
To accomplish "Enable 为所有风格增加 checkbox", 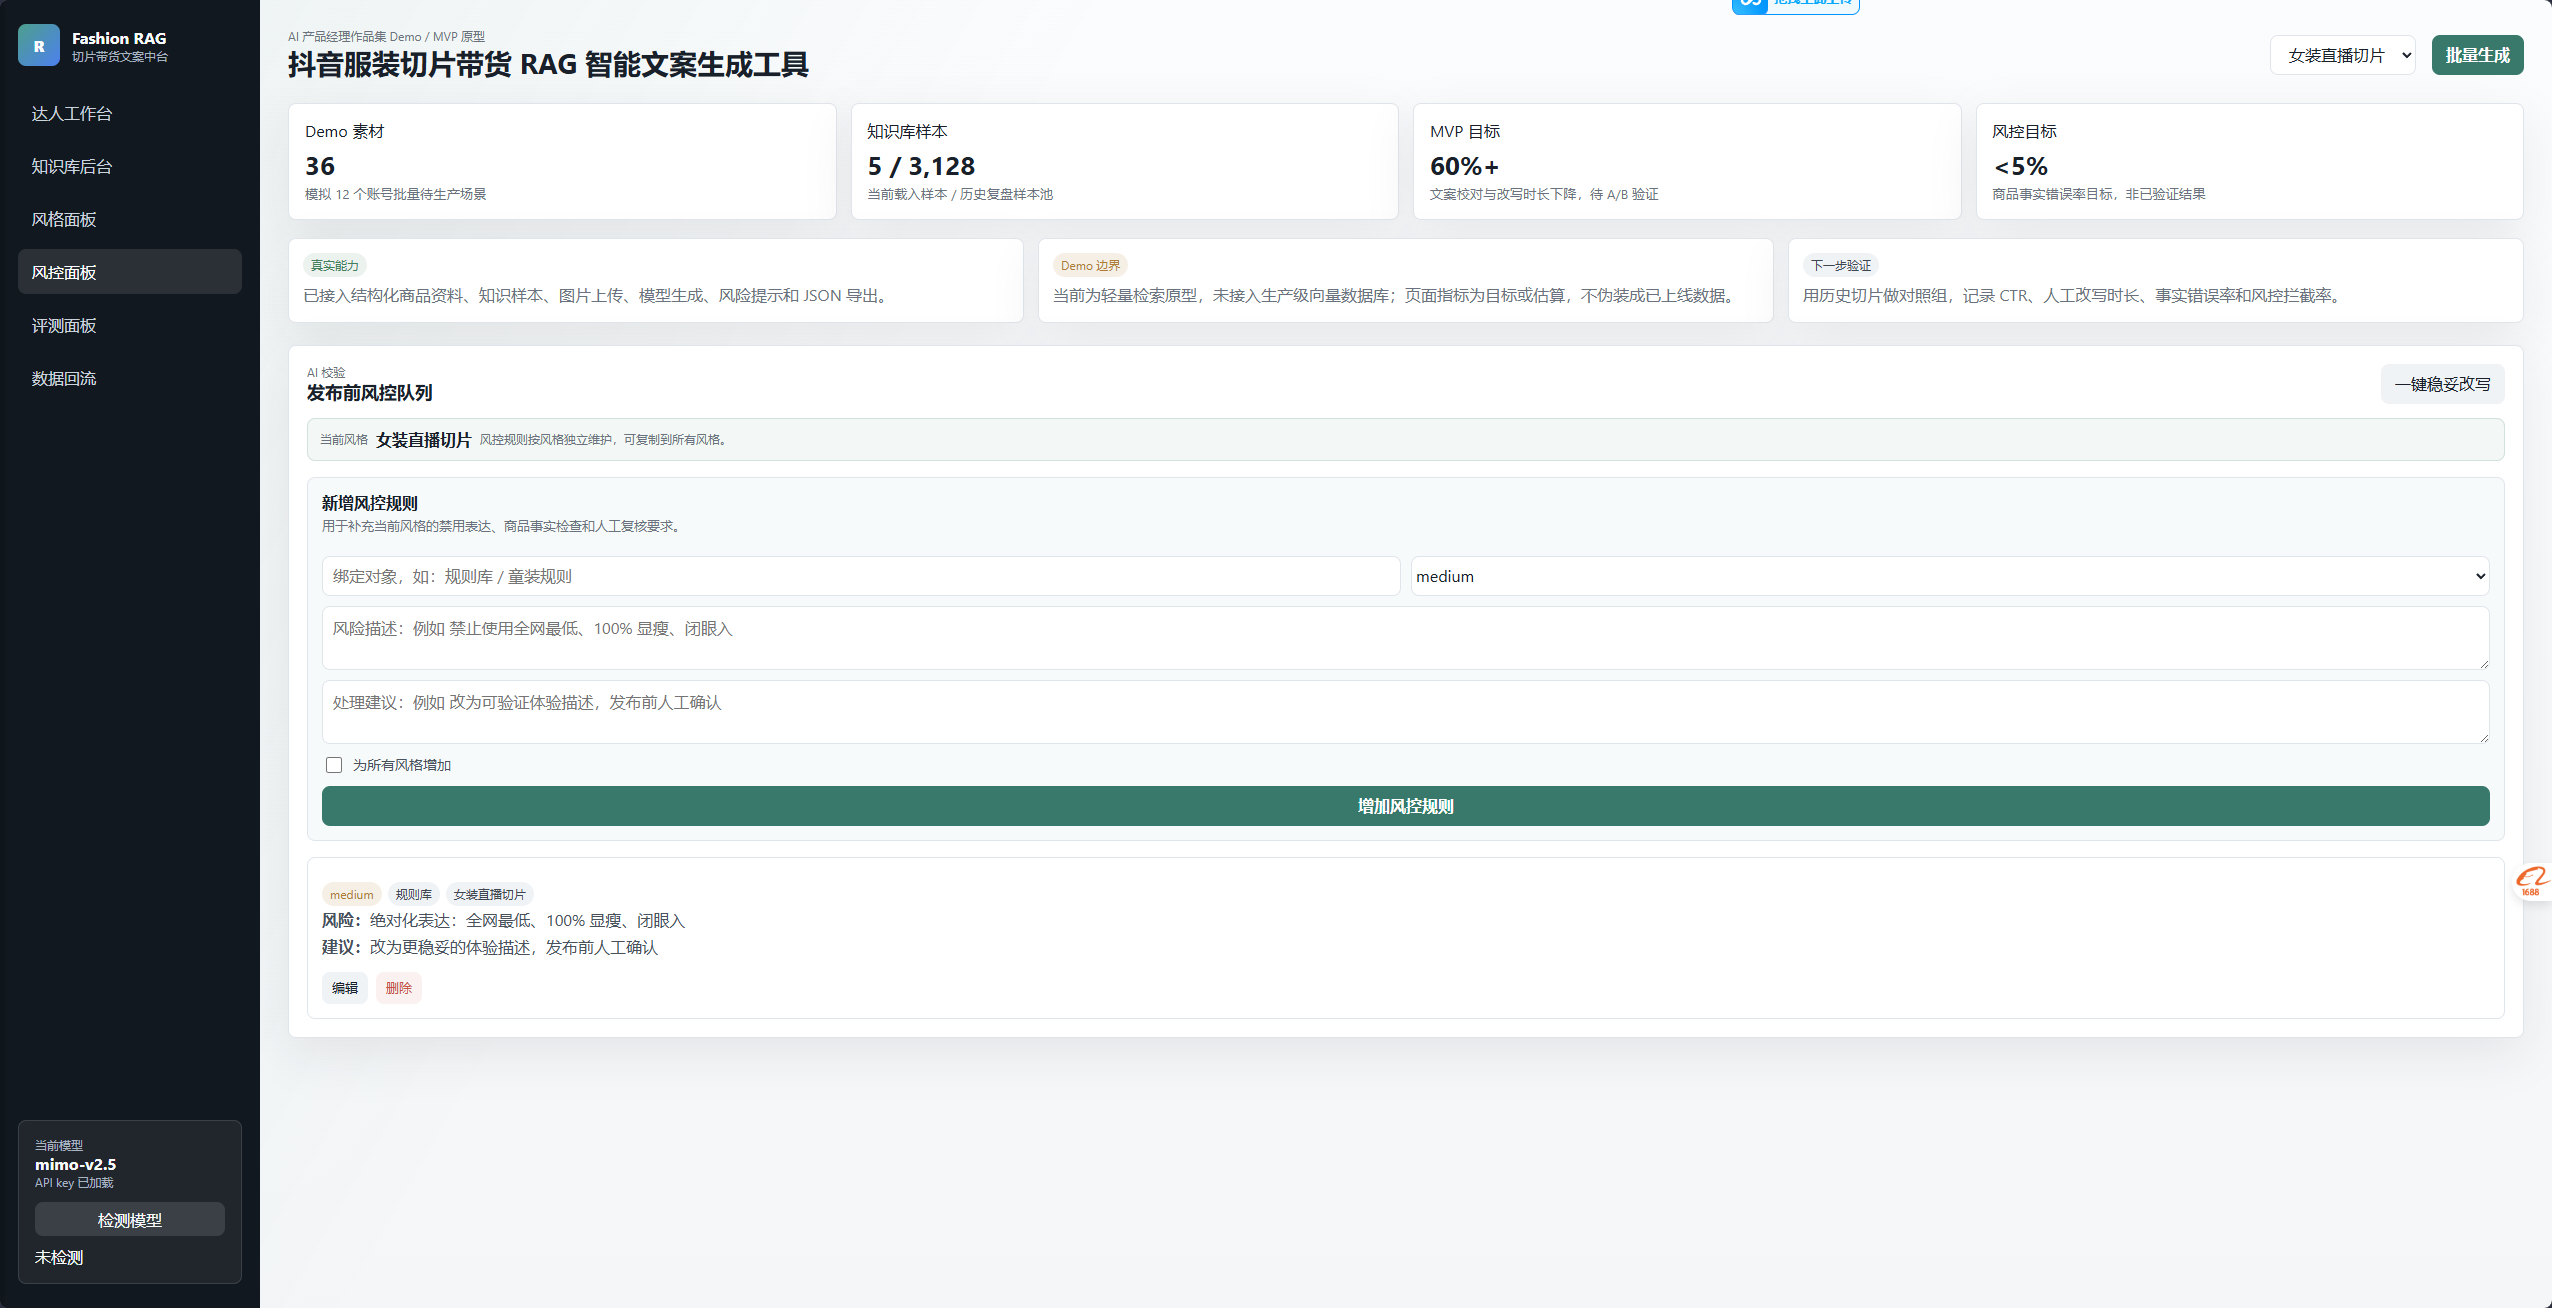I will click(x=334, y=765).
